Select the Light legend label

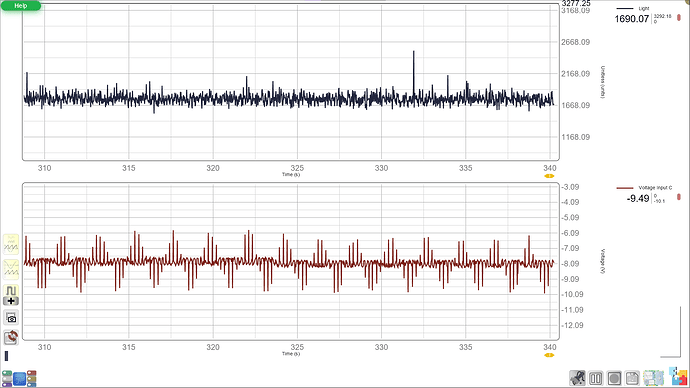coord(644,8)
